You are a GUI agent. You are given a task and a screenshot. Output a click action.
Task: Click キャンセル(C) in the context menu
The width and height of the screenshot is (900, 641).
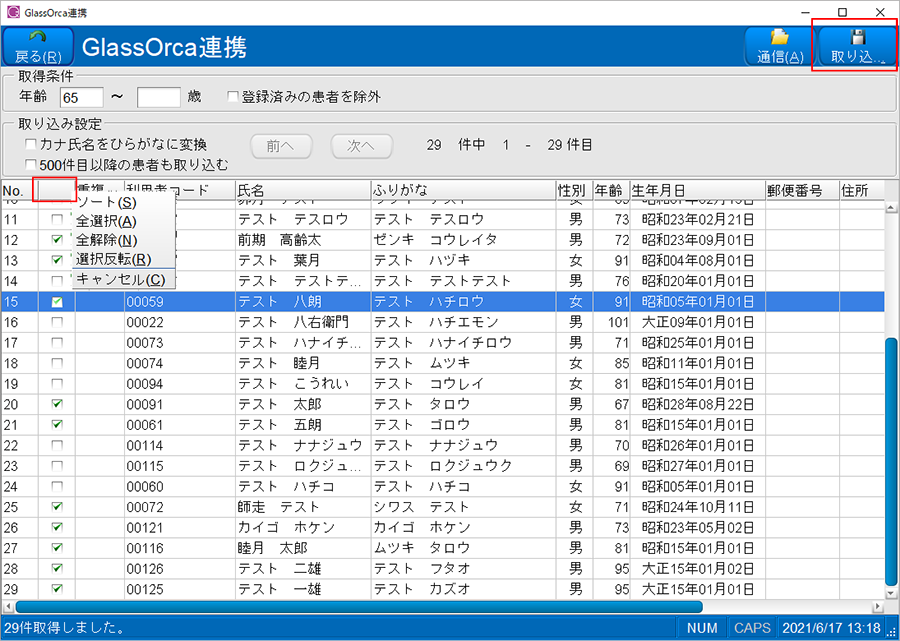(x=120, y=279)
